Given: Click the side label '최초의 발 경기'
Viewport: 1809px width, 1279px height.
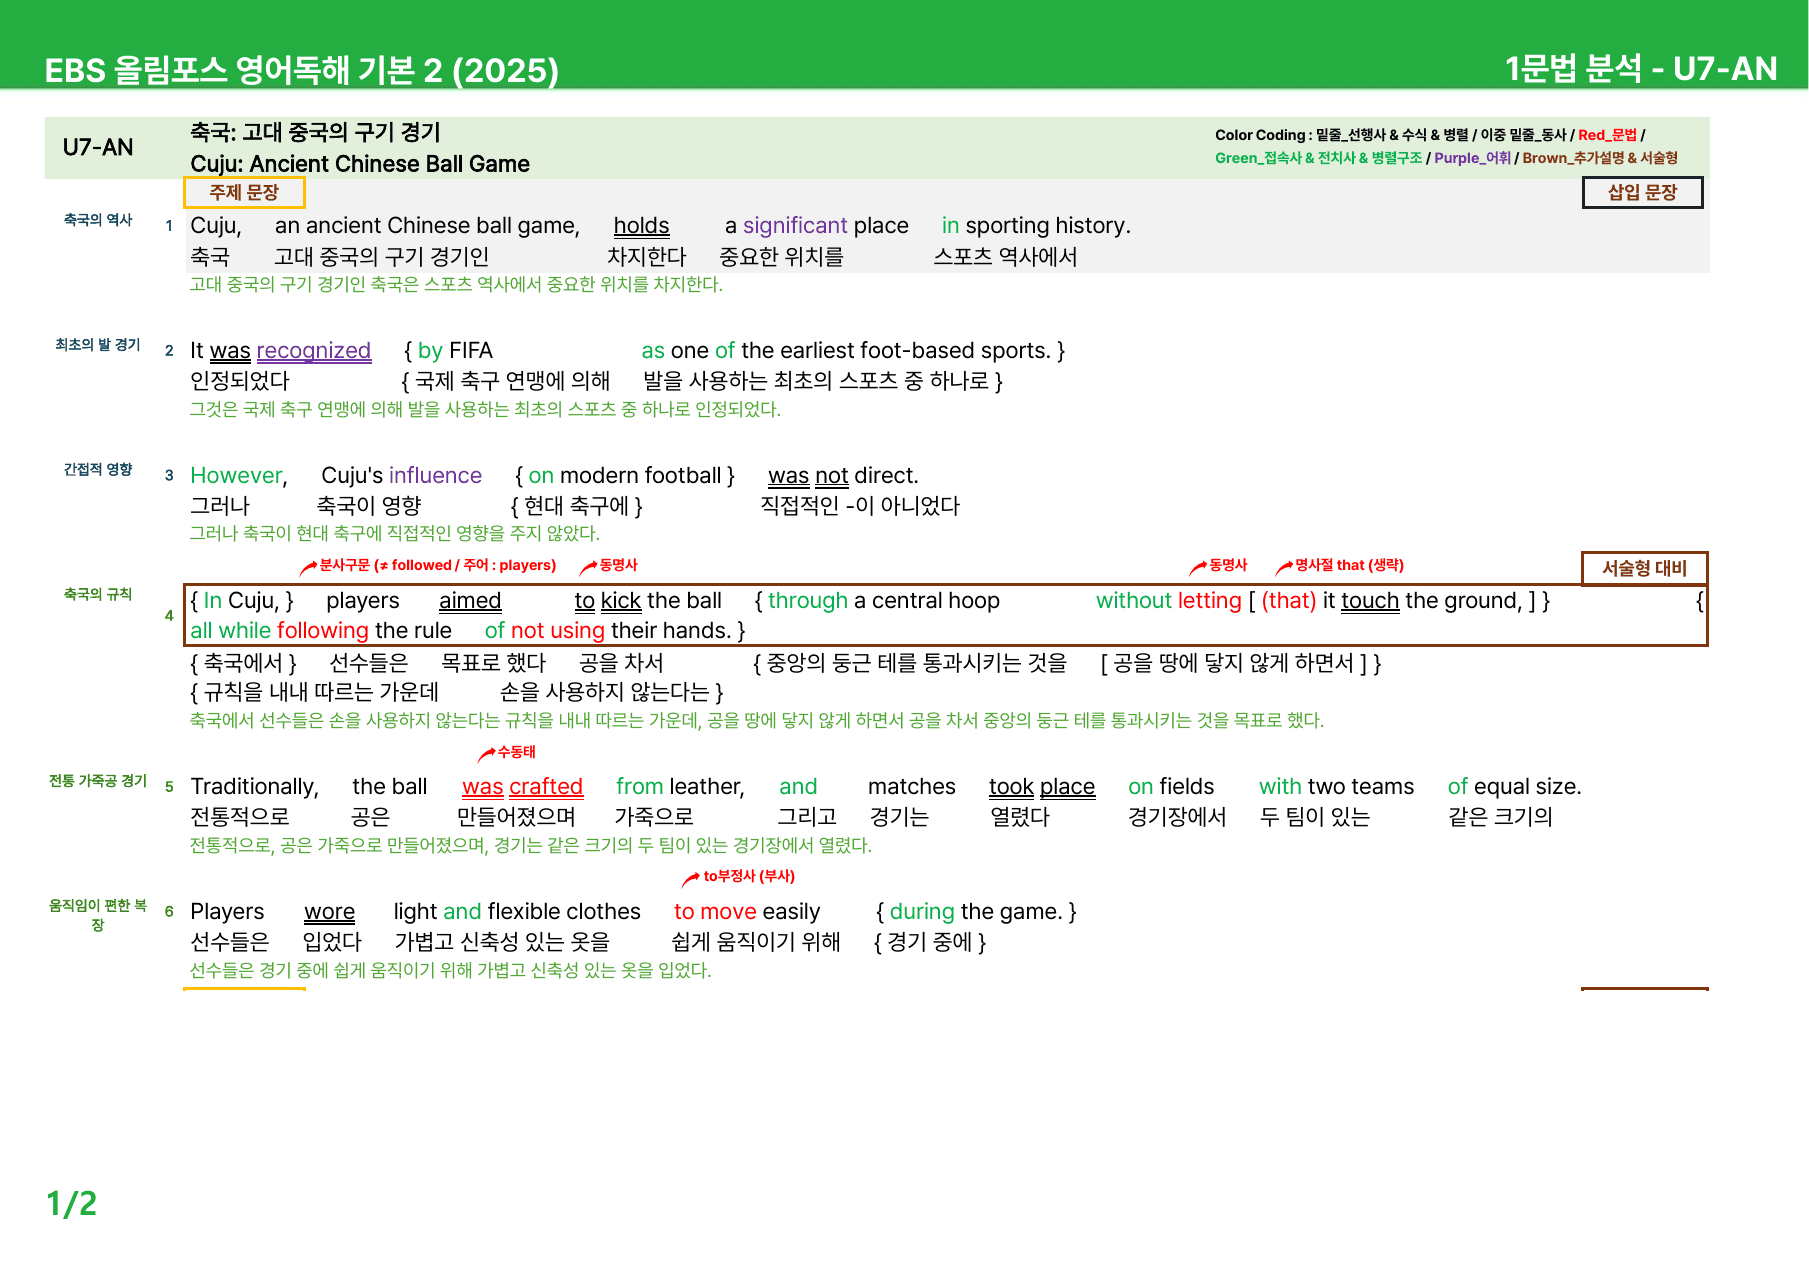Looking at the screenshot, I should (98, 345).
